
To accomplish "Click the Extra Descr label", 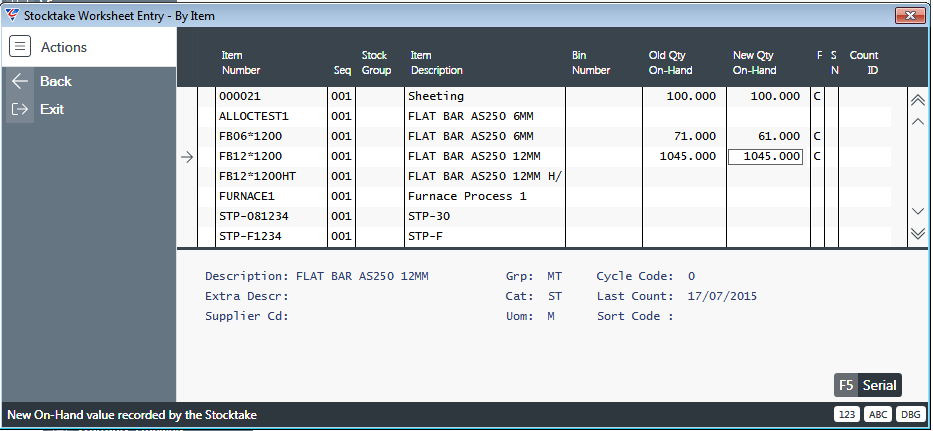I will click(247, 296).
